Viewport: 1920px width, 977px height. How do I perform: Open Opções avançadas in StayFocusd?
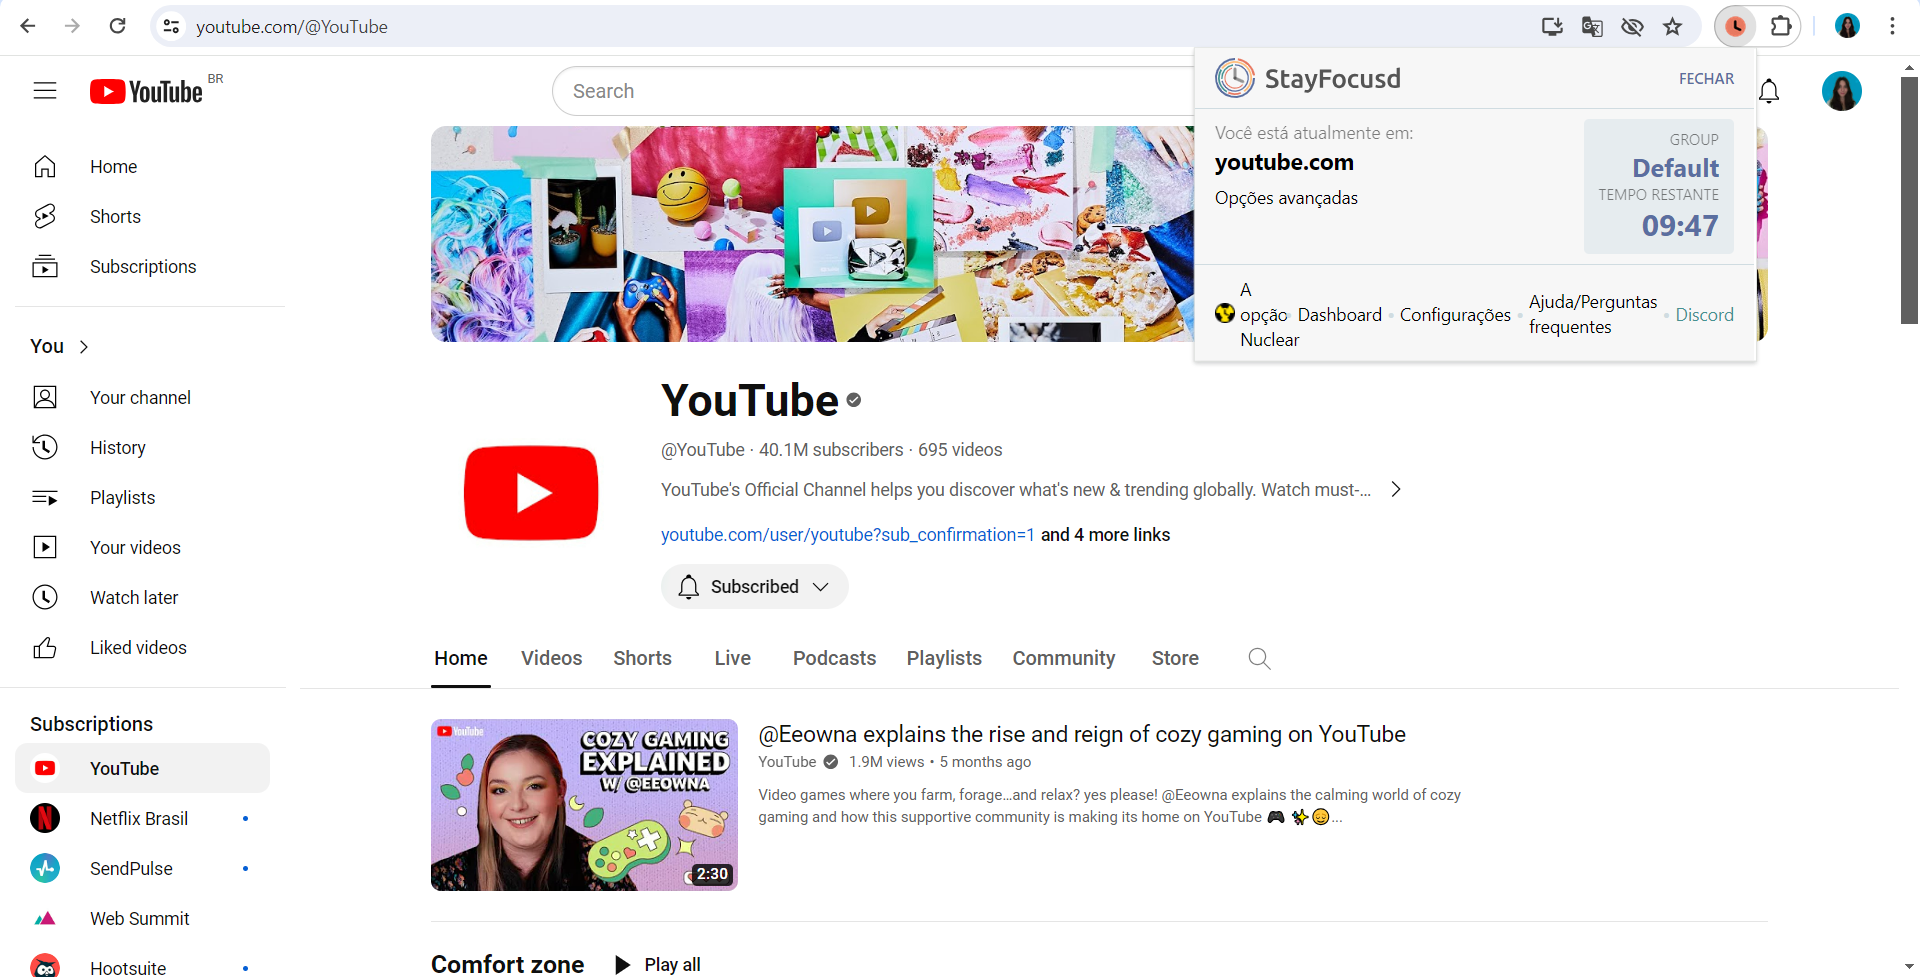click(x=1286, y=198)
